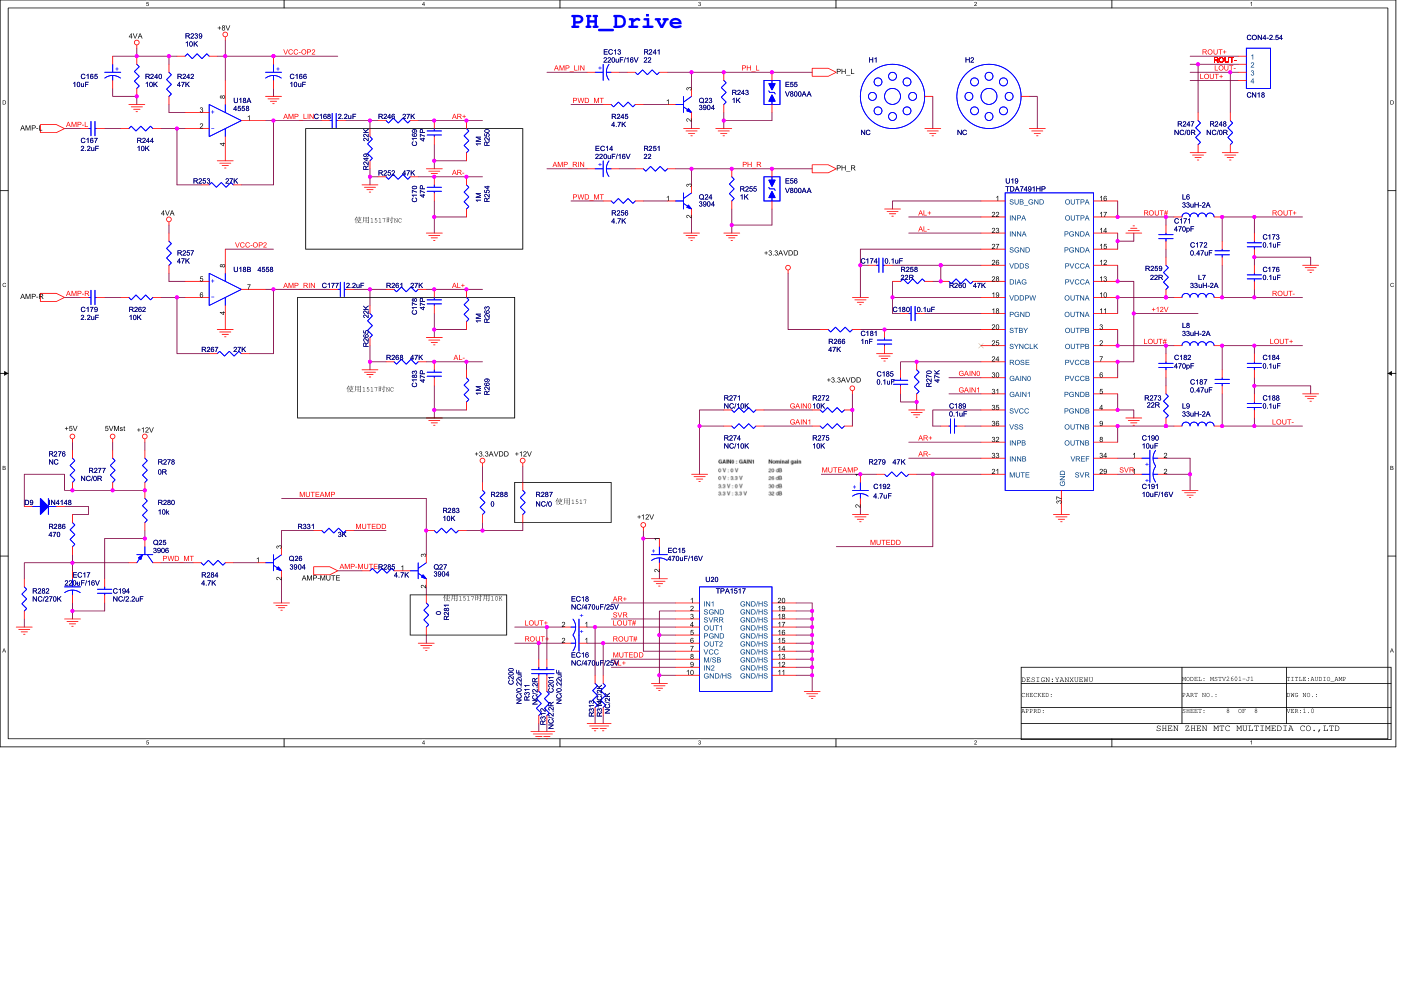Select resistor R275 10K label

(x=820, y=442)
